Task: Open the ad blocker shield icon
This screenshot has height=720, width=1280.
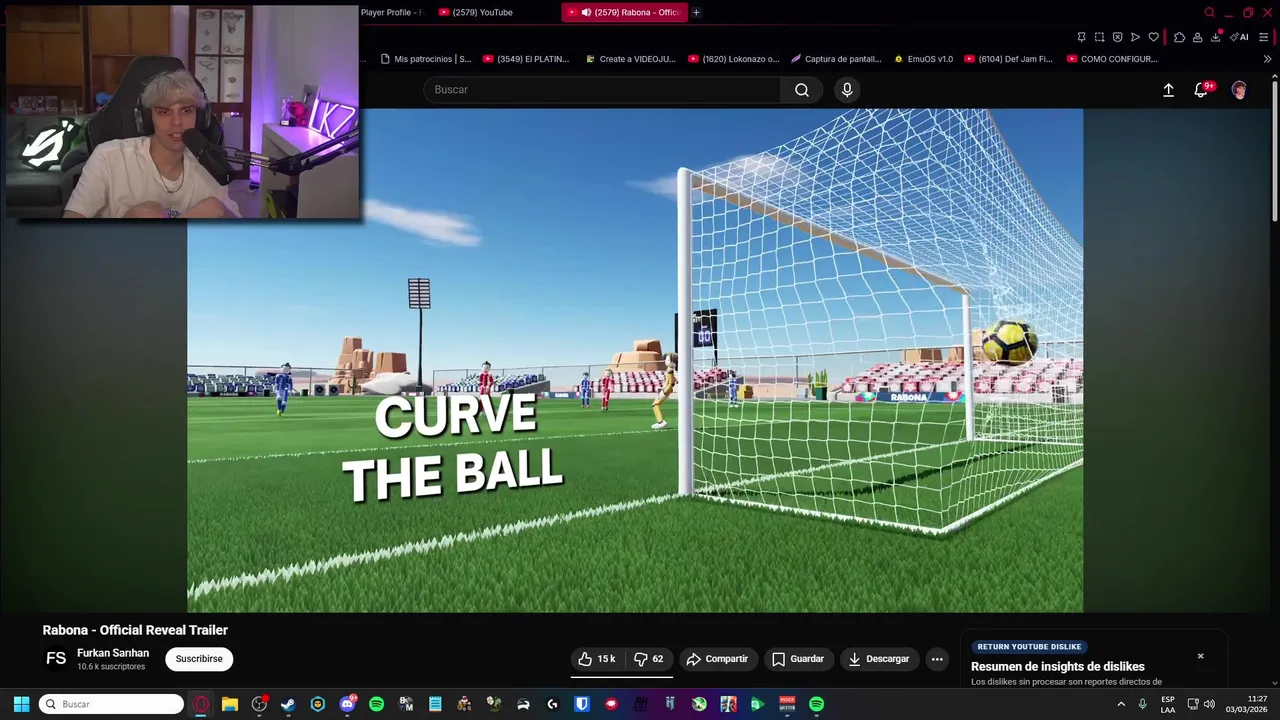Action: 1117,37
